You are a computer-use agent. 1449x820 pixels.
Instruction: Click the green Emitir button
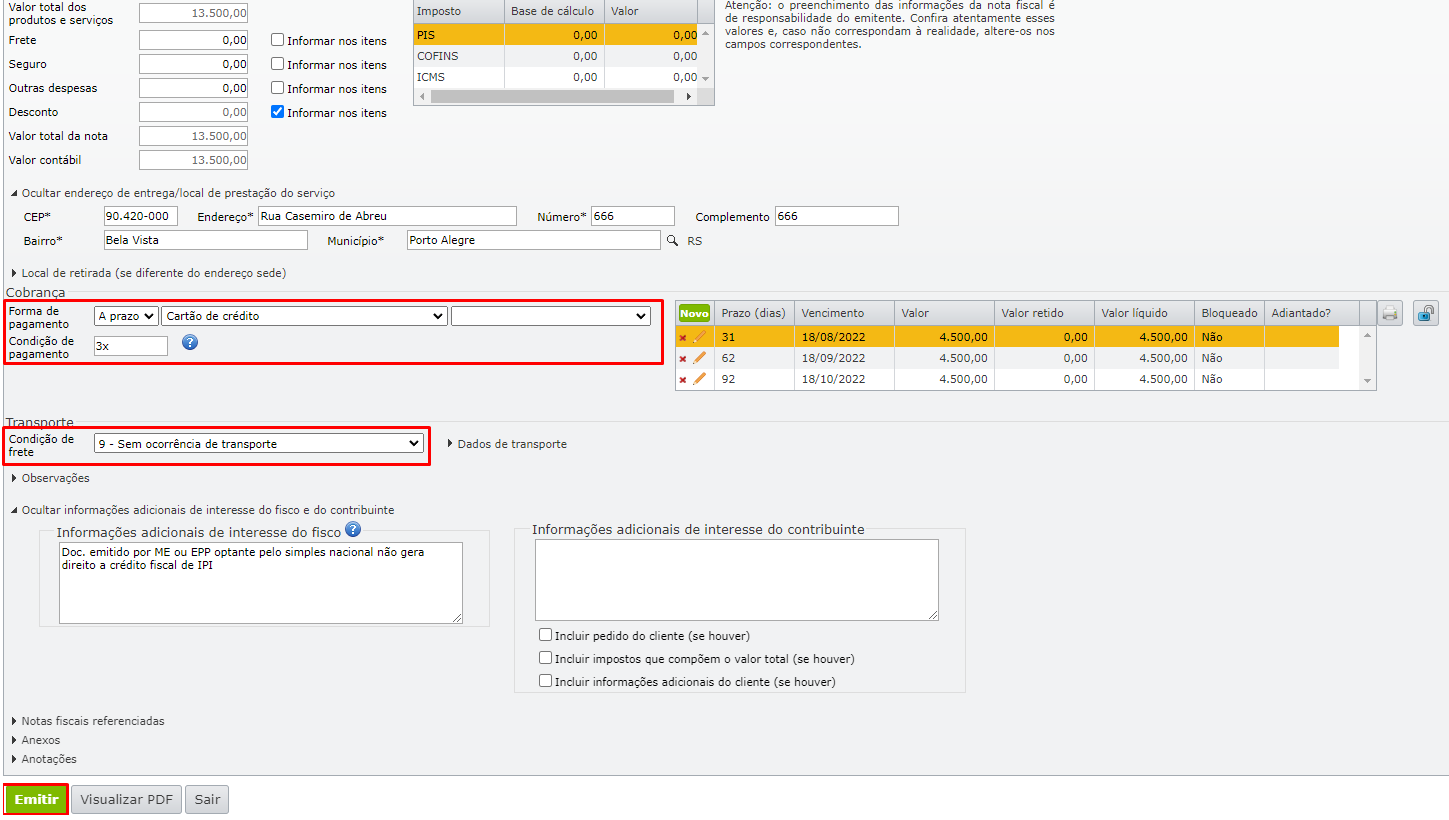pyautogui.click(x=36, y=800)
